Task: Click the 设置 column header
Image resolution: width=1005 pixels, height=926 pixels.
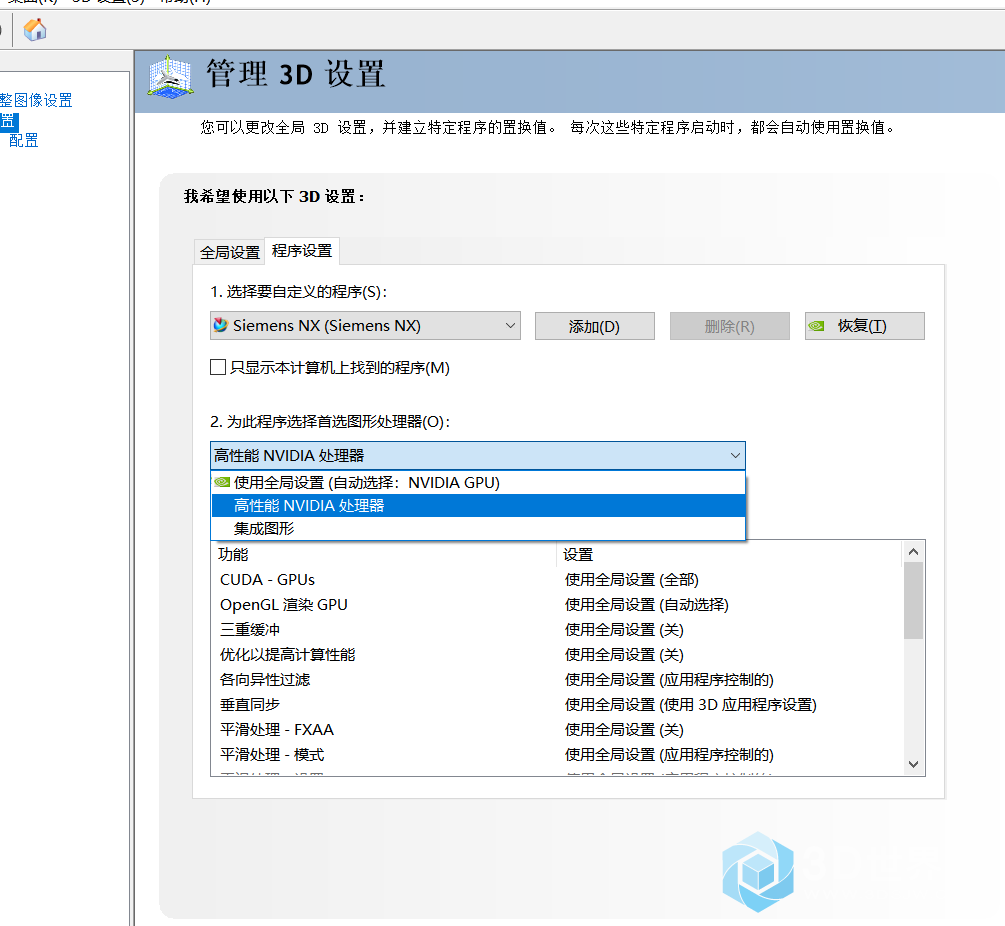Action: coord(729,554)
